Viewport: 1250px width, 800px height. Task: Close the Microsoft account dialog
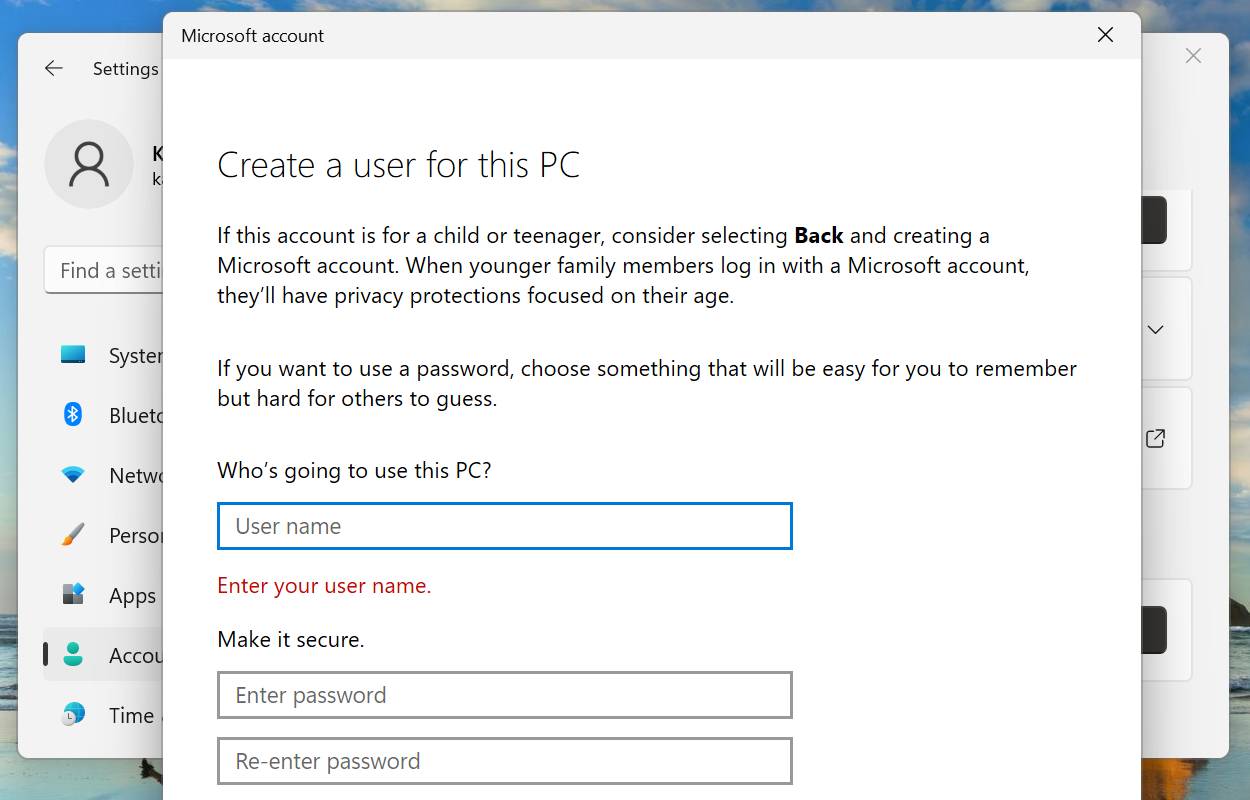pos(1105,35)
